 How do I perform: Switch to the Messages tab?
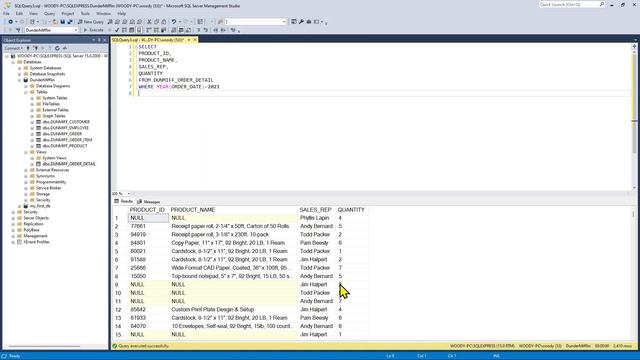pos(149,202)
